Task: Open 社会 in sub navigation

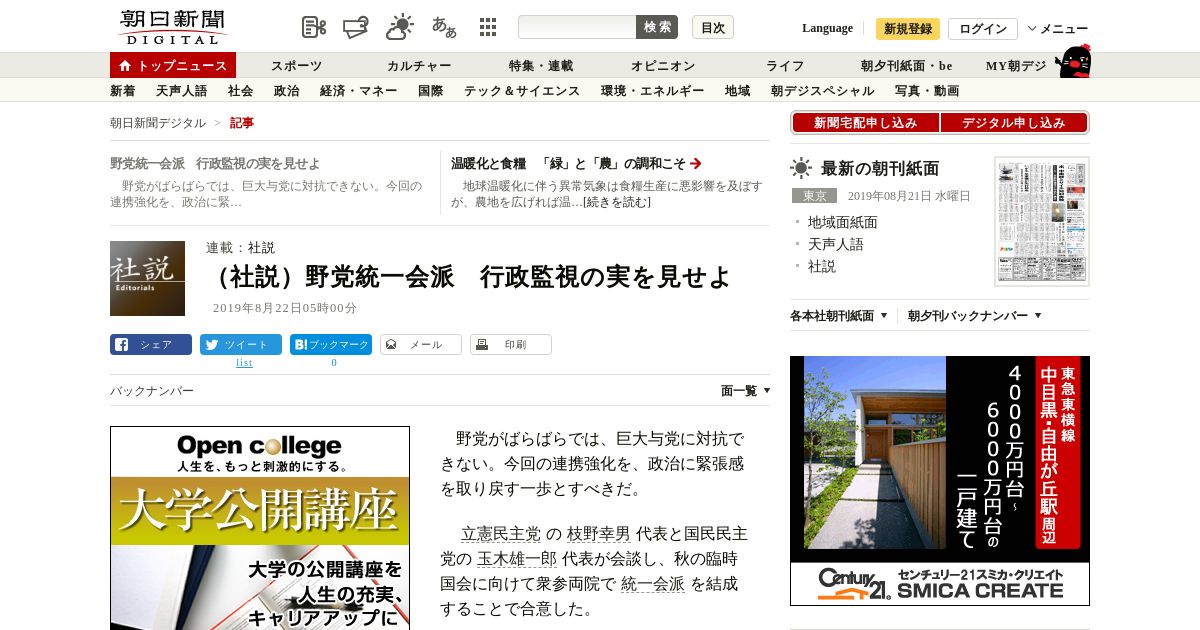Action: (x=241, y=91)
